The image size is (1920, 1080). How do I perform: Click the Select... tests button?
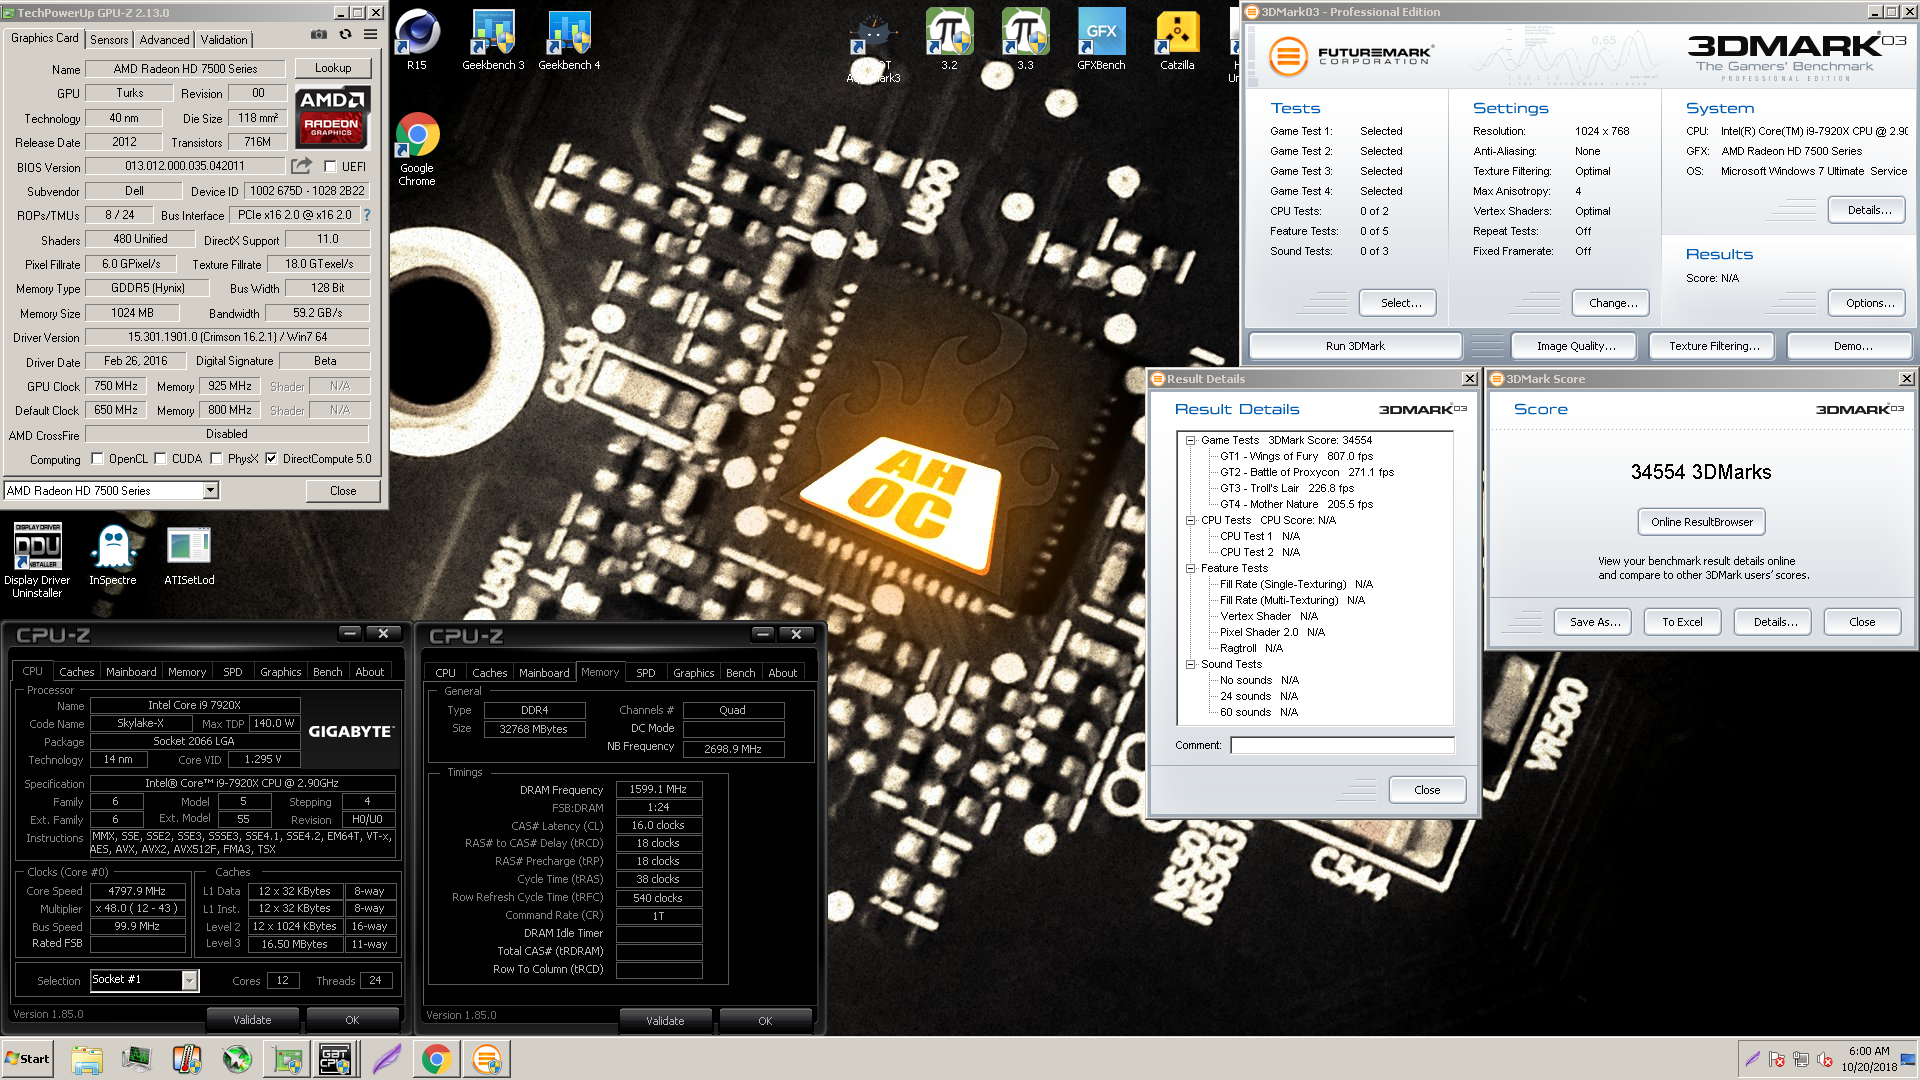(1400, 303)
